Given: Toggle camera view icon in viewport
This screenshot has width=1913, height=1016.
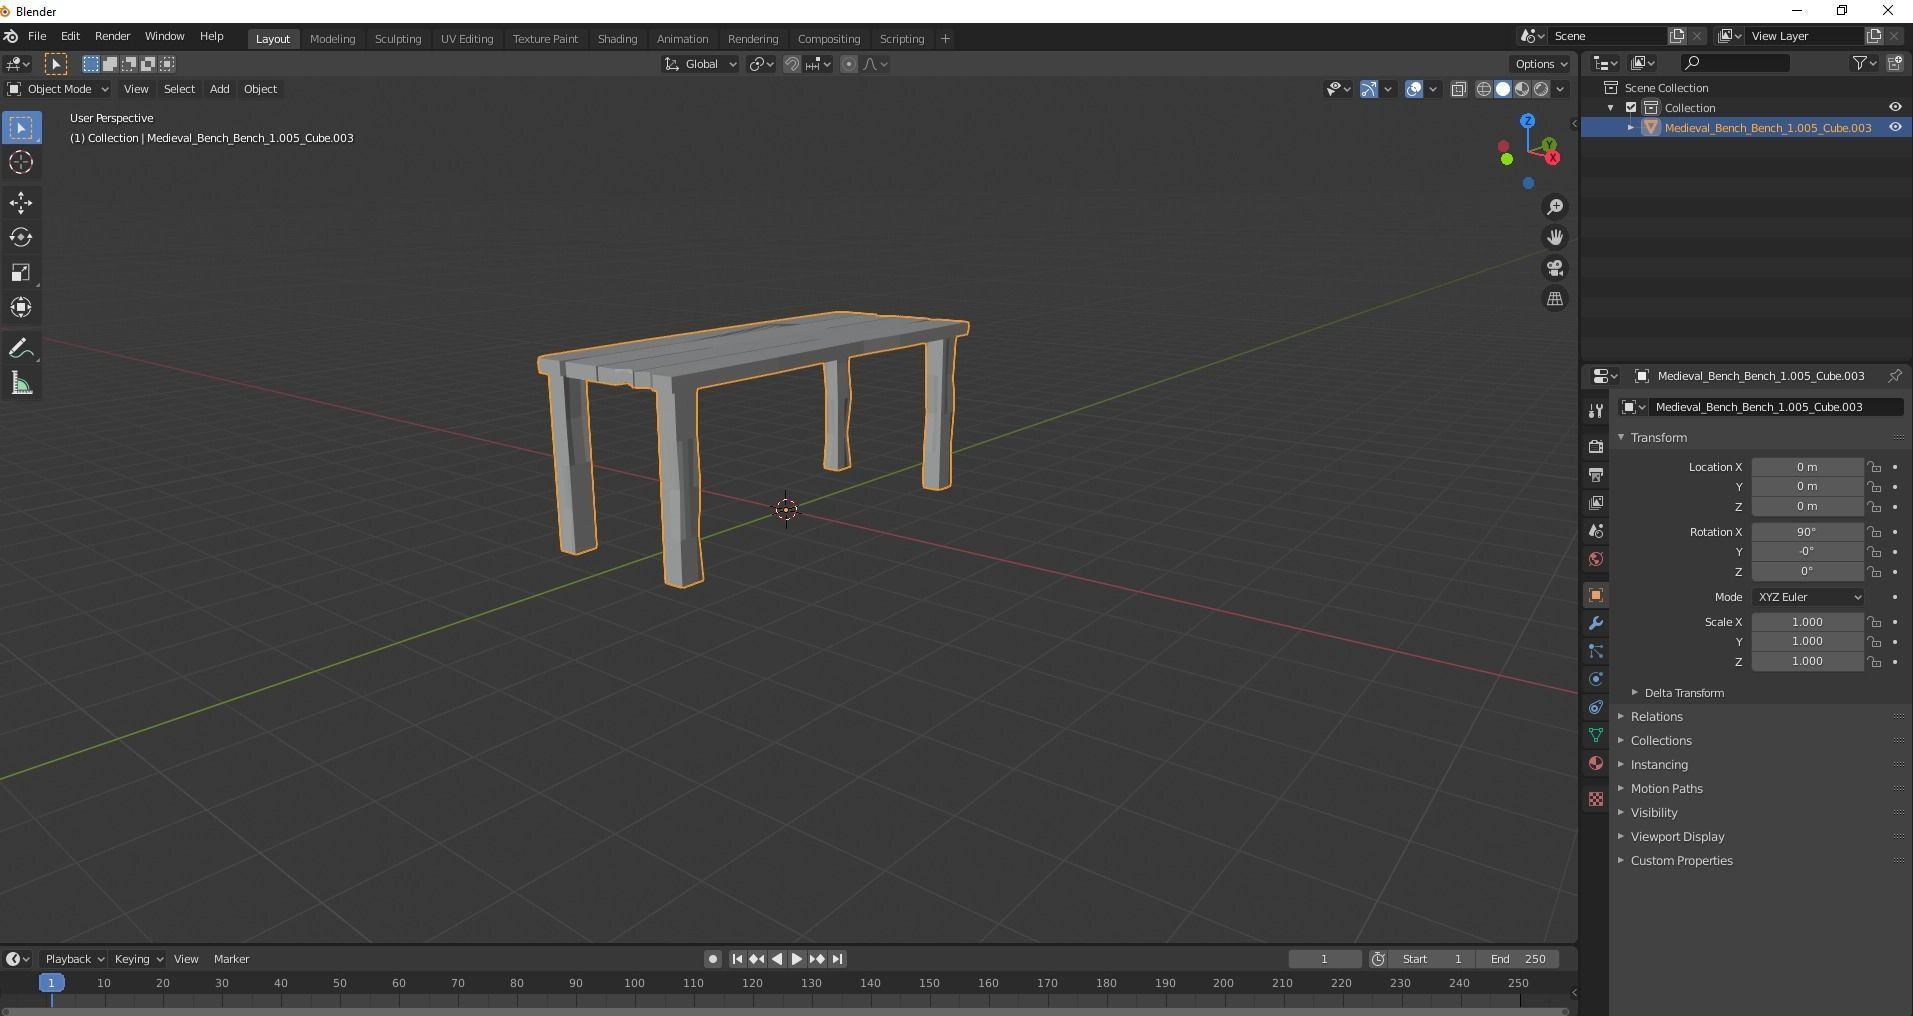Looking at the screenshot, I should click(x=1555, y=268).
